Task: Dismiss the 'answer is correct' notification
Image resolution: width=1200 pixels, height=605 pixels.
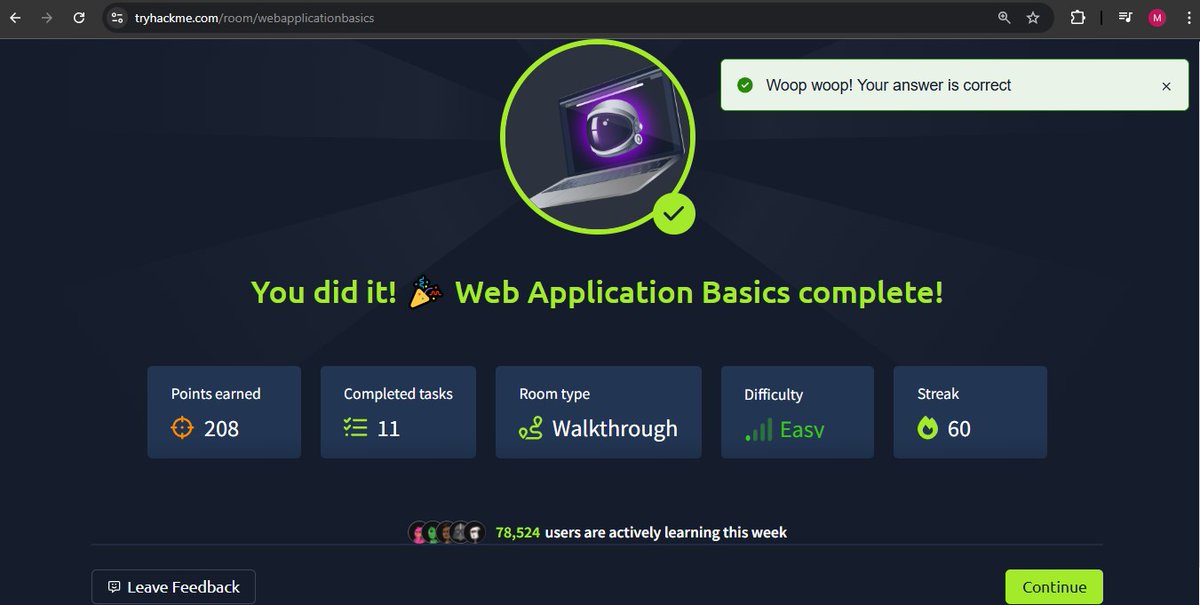Action: coord(1166,86)
